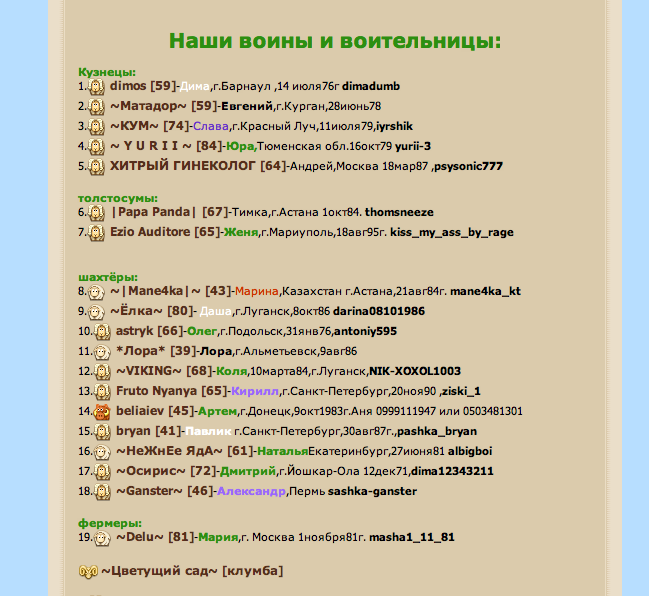Click the contact name mane4ka_kt

tap(486, 291)
